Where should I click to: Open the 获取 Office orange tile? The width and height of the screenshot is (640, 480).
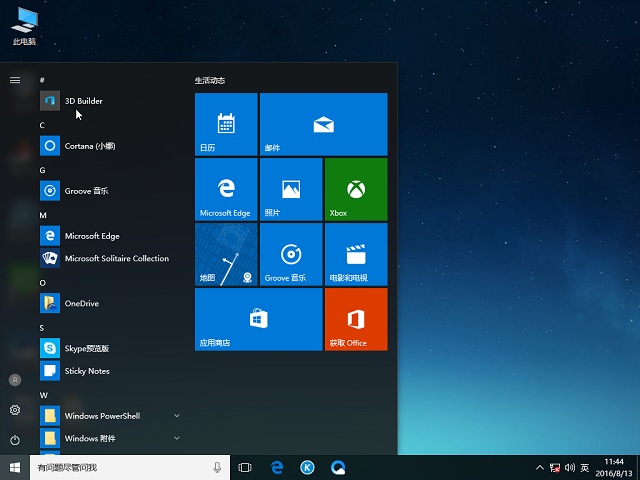coord(355,319)
